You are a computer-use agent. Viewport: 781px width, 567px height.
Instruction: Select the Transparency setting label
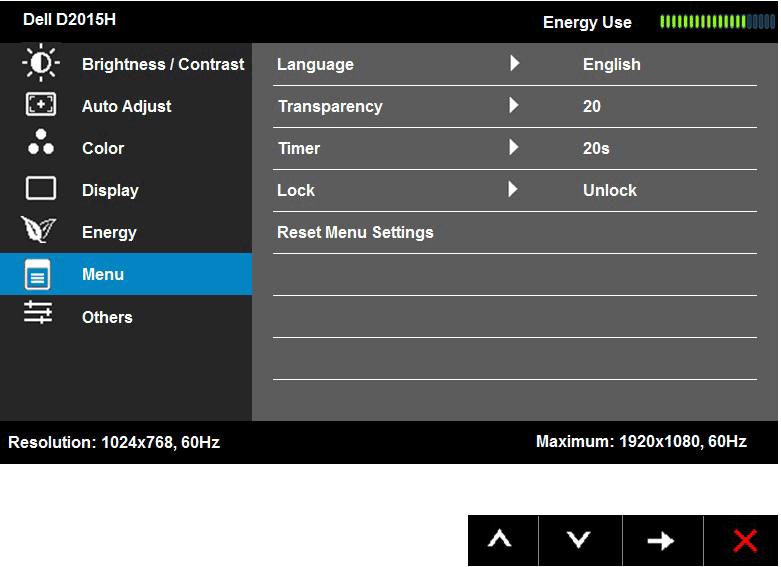point(330,107)
